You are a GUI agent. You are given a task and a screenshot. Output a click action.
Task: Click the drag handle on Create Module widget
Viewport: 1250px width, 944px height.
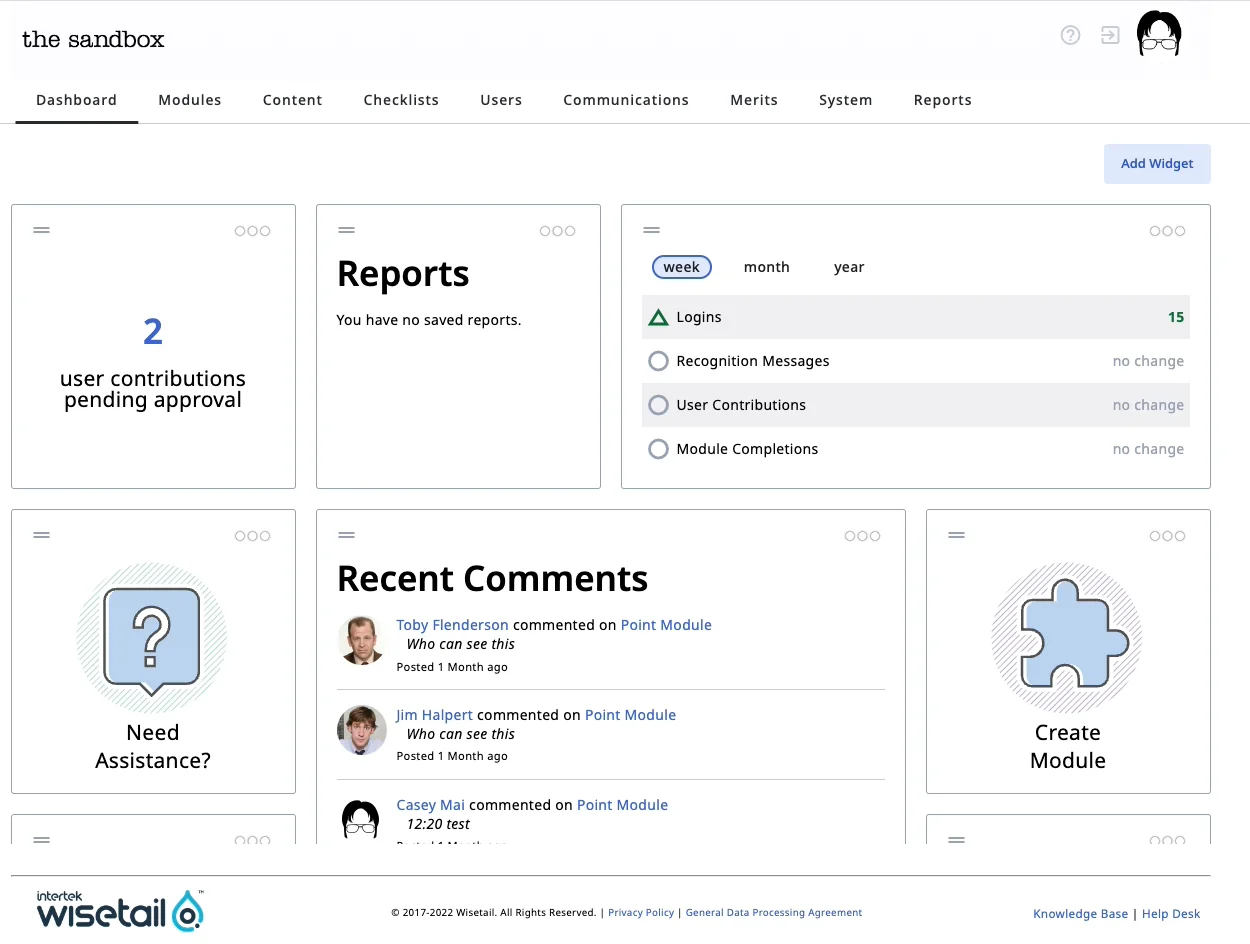[956, 535]
